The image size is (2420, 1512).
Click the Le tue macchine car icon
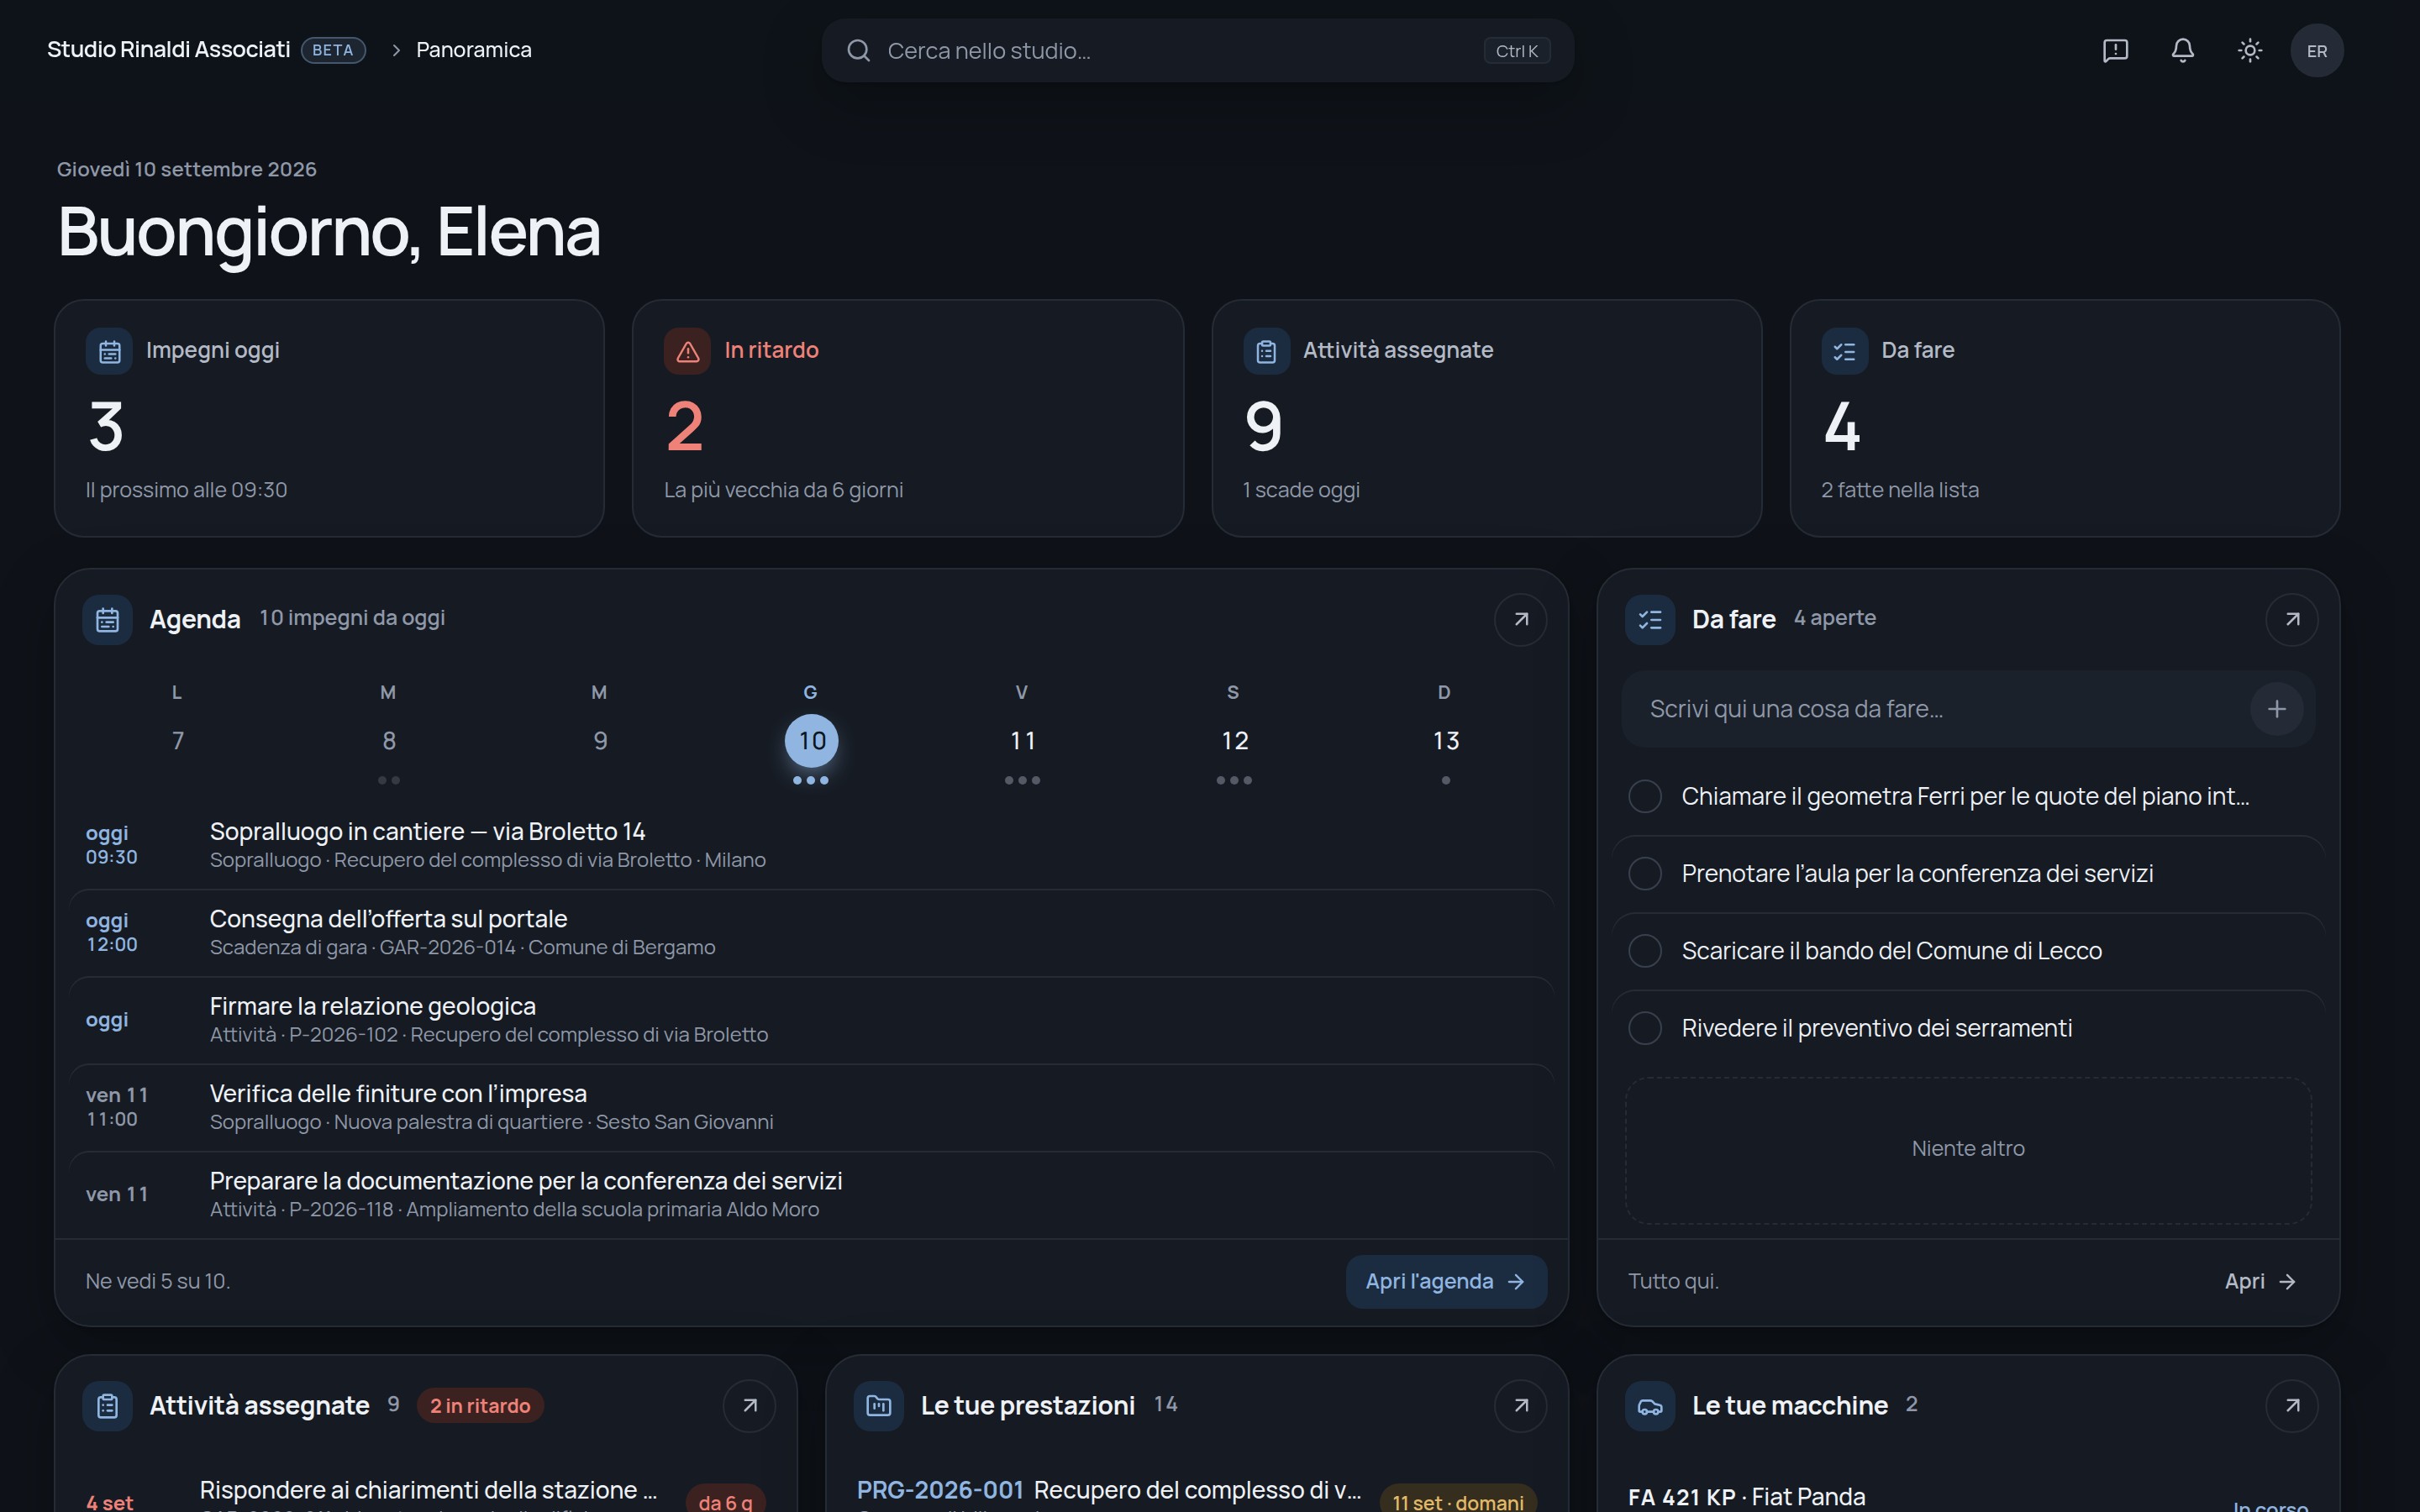coord(1650,1406)
